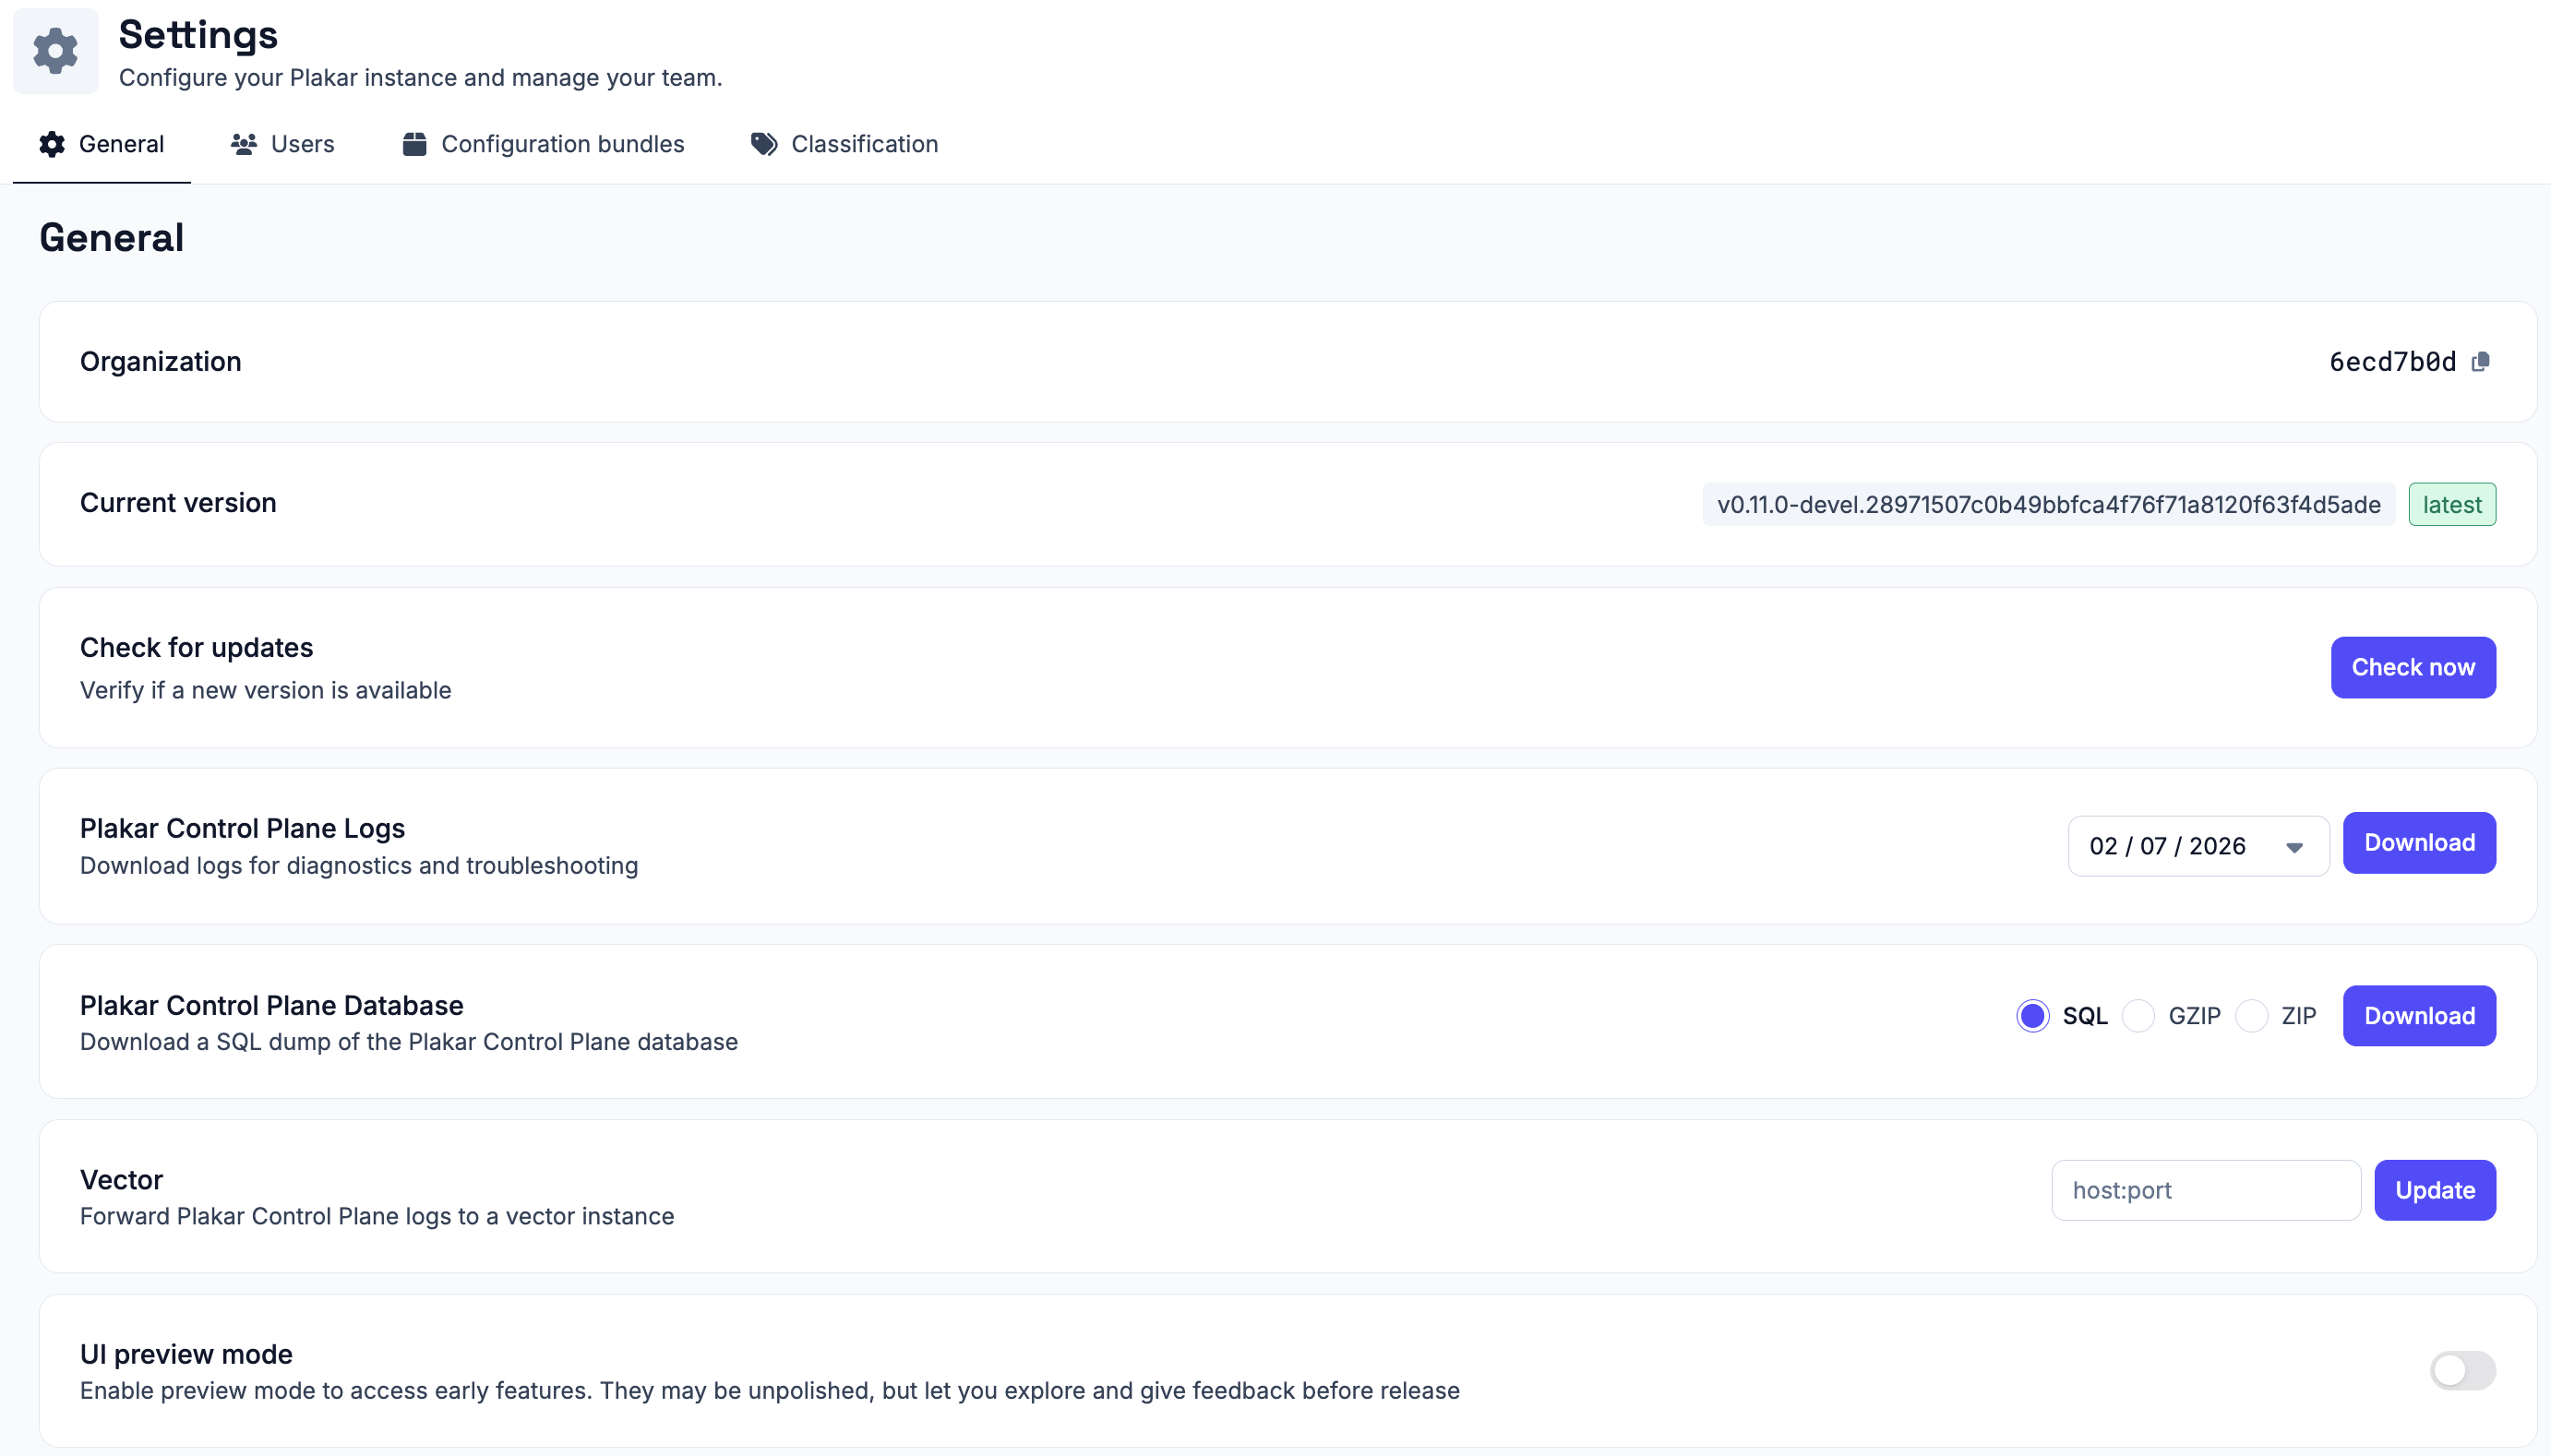The height and width of the screenshot is (1456, 2551).
Task: Copy the organization ID 6ecd7b0d
Action: pos(2481,362)
